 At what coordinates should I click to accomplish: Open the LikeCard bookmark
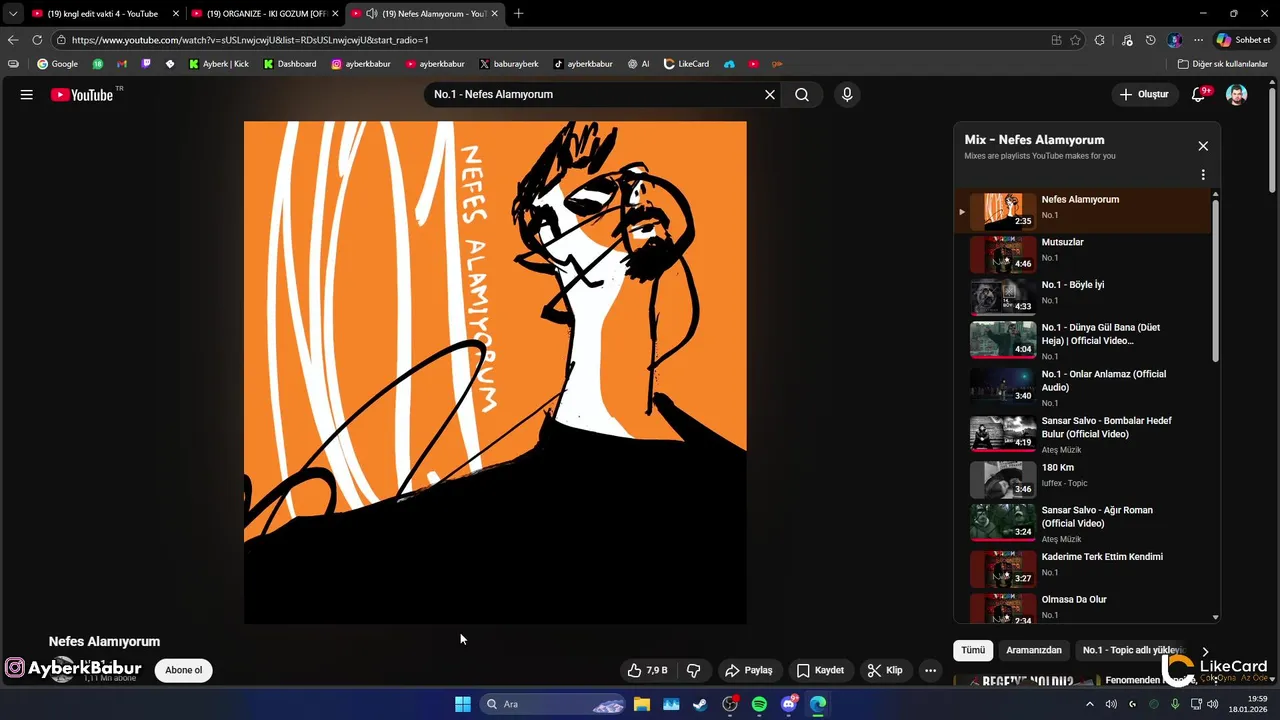686,64
